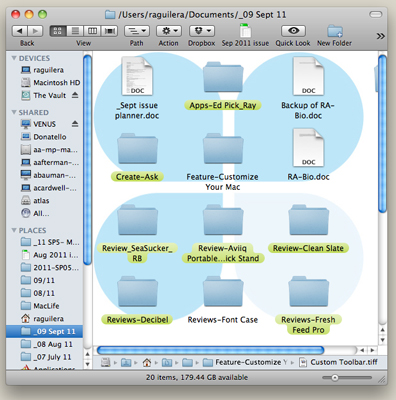Open _11 SP5- M... folder in Places

click(50, 242)
